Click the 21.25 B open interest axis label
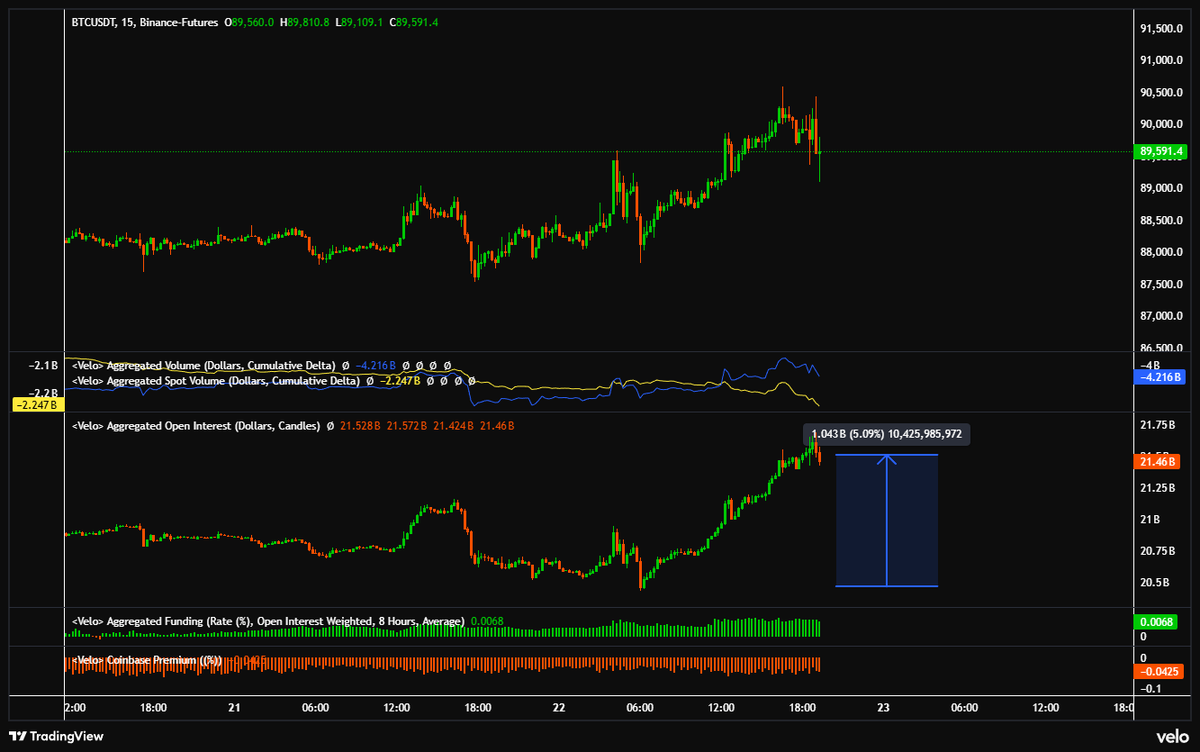The width and height of the screenshot is (1200, 752). tap(1159, 488)
